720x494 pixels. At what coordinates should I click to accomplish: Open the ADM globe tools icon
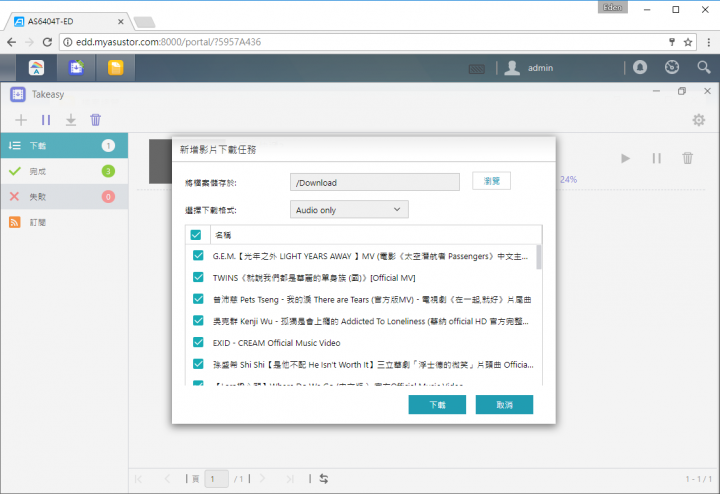pyautogui.click(x=672, y=67)
